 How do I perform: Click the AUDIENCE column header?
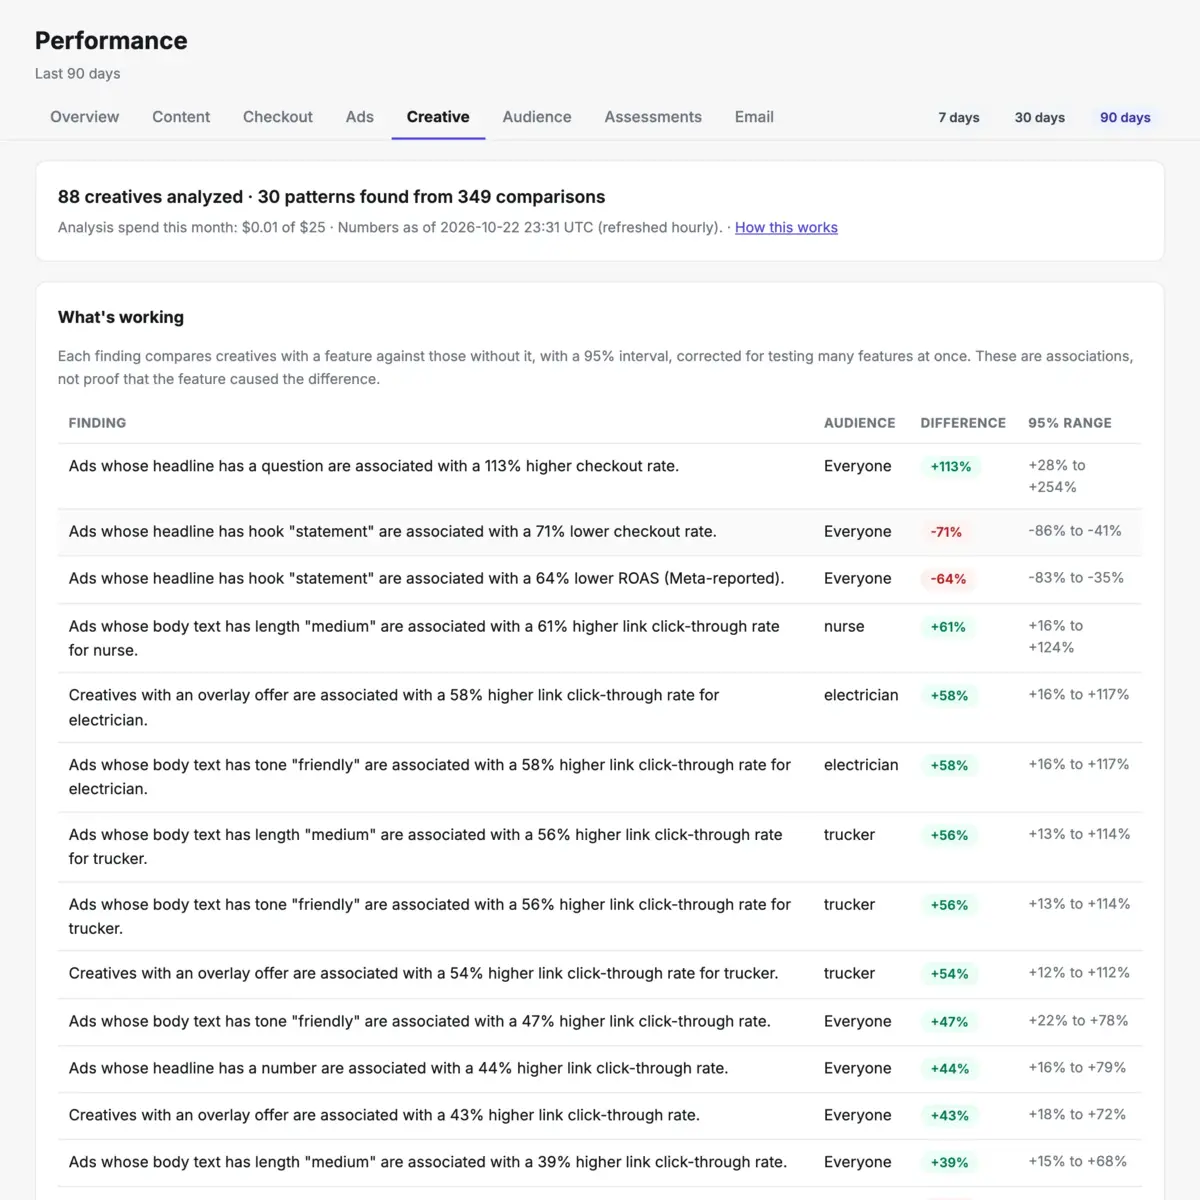pyautogui.click(x=859, y=423)
